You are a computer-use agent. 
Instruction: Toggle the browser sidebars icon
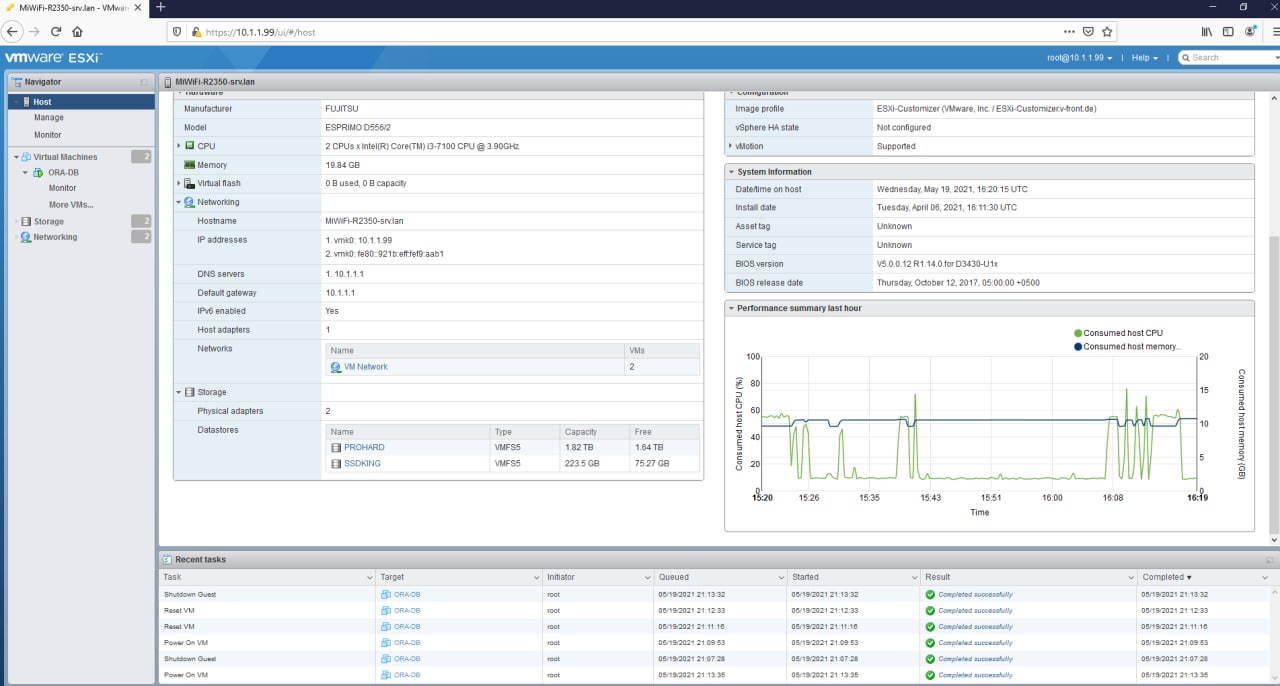[1229, 32]
